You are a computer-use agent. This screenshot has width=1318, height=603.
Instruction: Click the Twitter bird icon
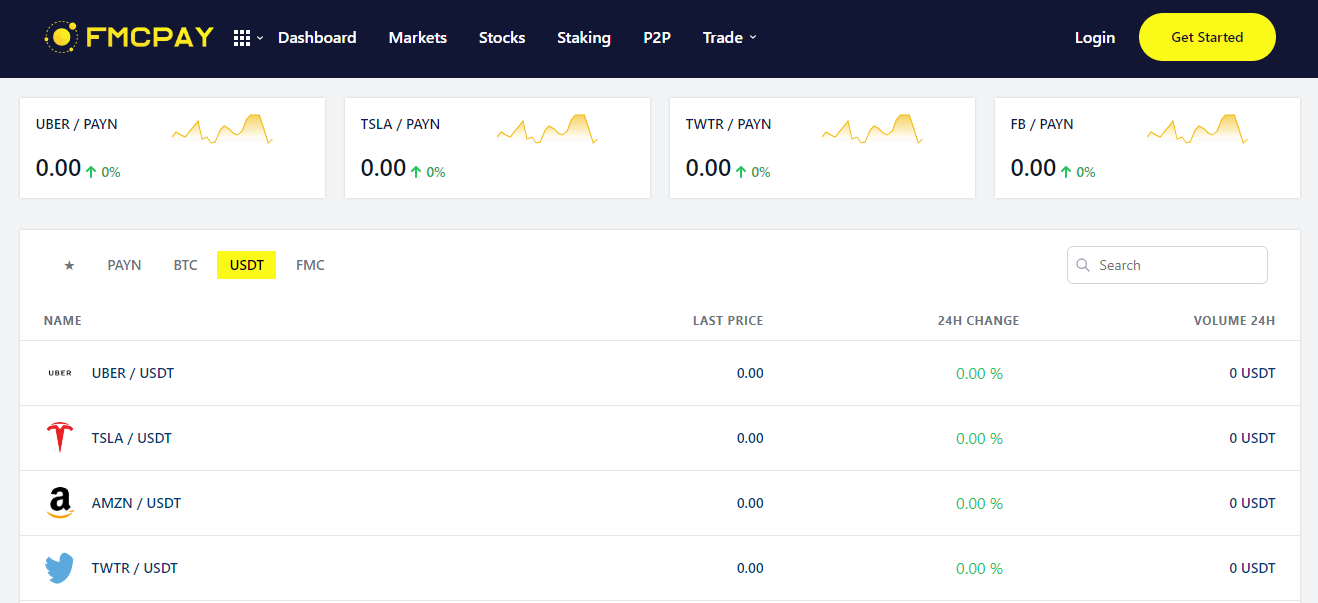tap(60, 568)
